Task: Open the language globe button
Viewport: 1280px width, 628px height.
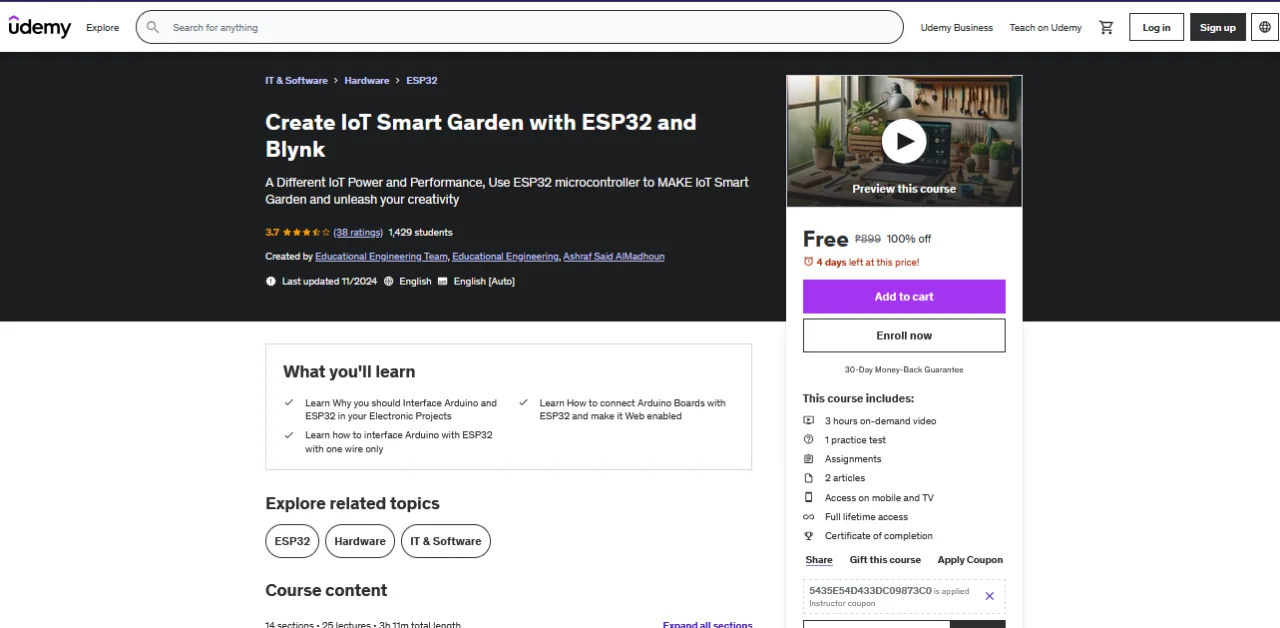Action: click(x=1265, y=27)
